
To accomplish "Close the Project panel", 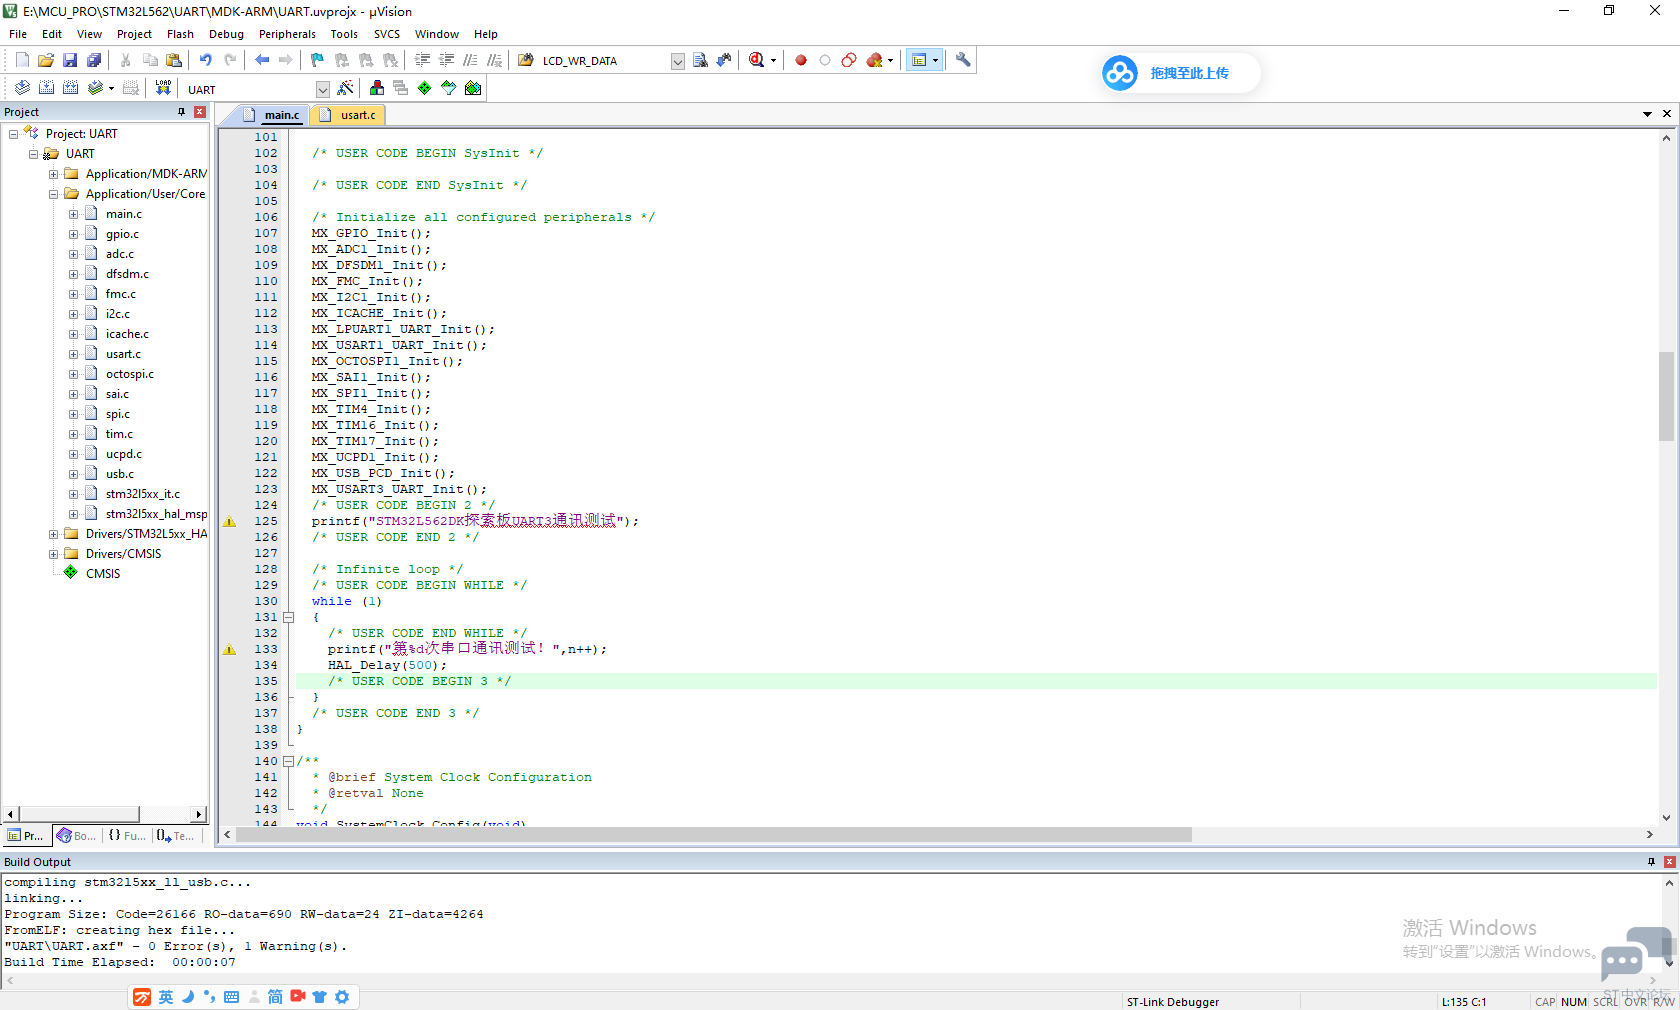I will pos(200,112).
